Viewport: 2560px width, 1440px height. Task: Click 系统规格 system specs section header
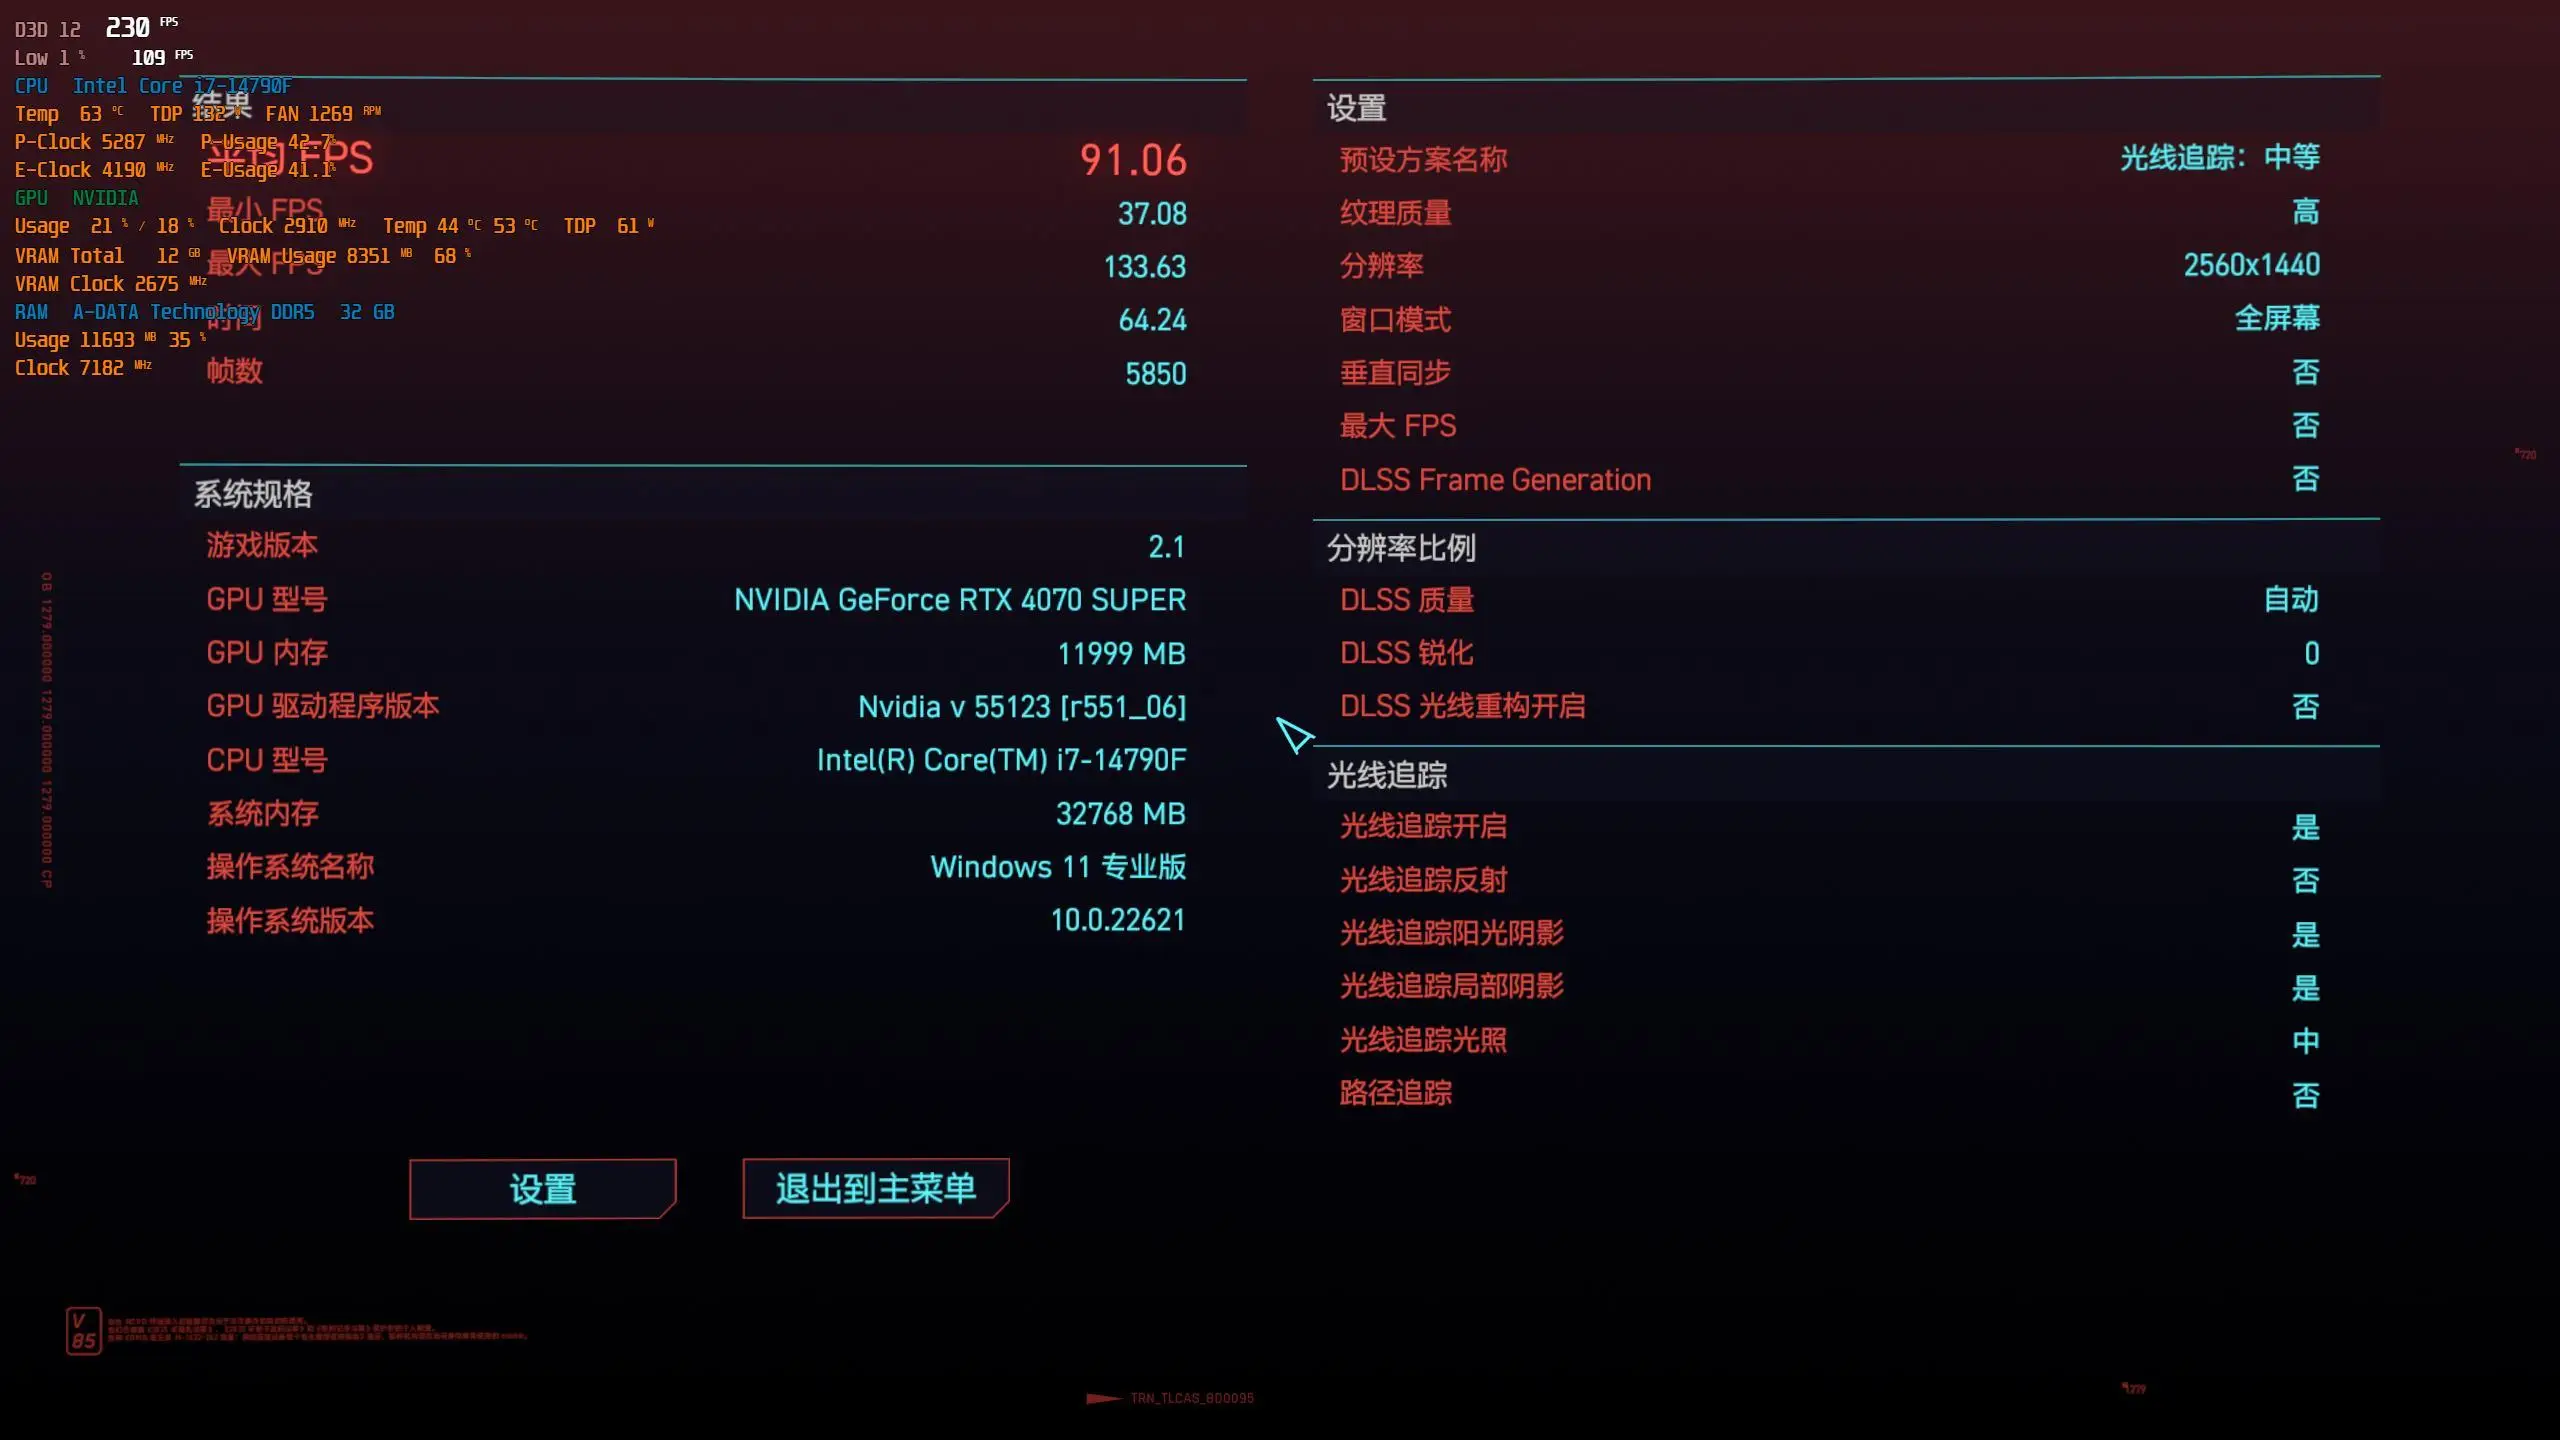251,494
